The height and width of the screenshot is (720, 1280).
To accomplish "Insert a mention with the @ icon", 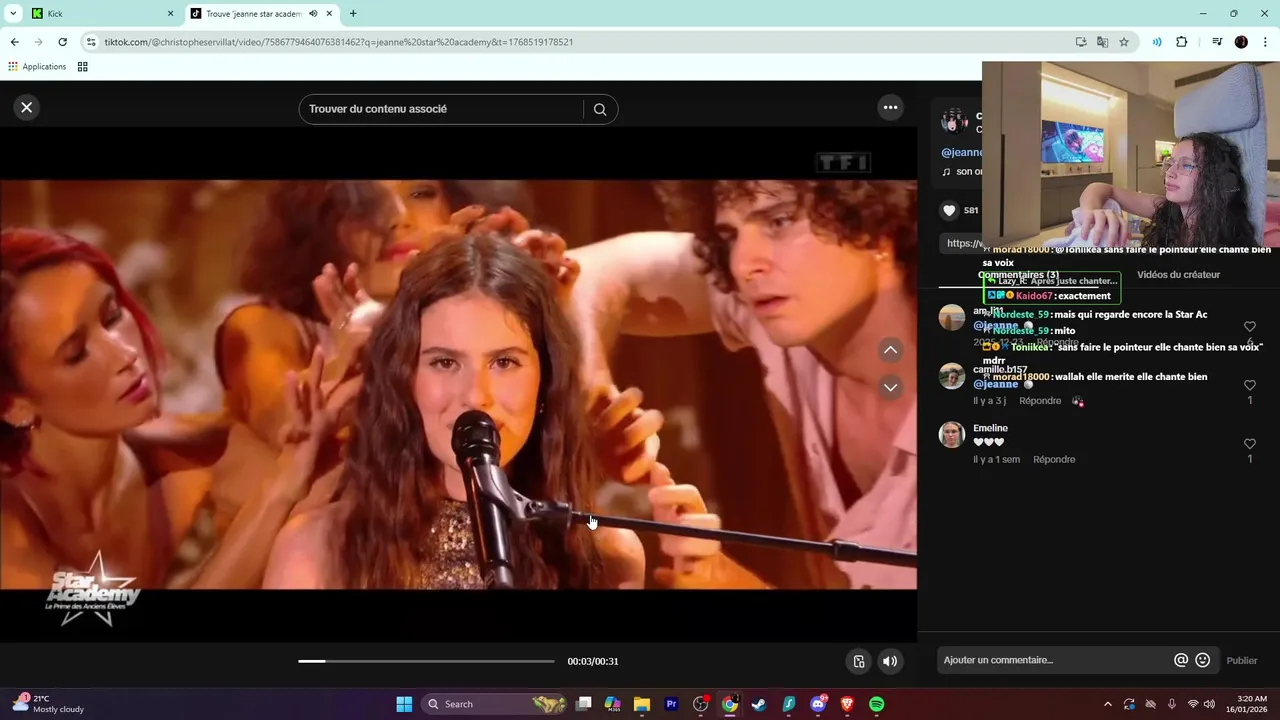I will pyautogui.click(x=1181, y=660).
